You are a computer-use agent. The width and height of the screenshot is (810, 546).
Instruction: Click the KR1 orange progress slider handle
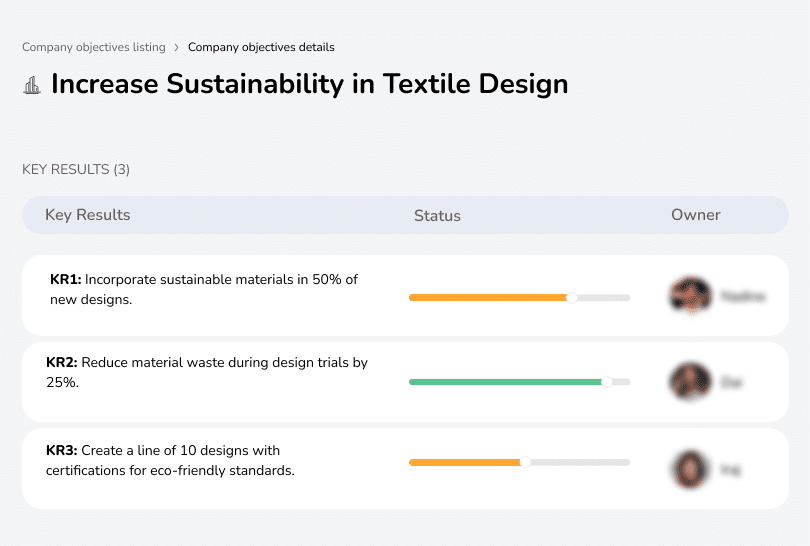pyautogui.click(x=571, y=298)
